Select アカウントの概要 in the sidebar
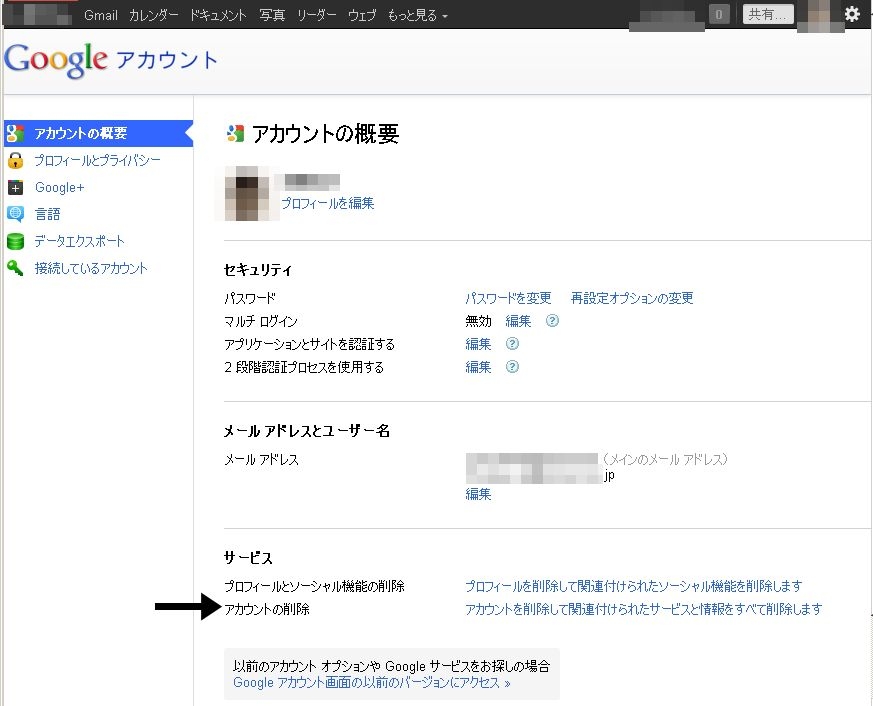The width and height of the screenshot is (873, 706). click(98, 133)
